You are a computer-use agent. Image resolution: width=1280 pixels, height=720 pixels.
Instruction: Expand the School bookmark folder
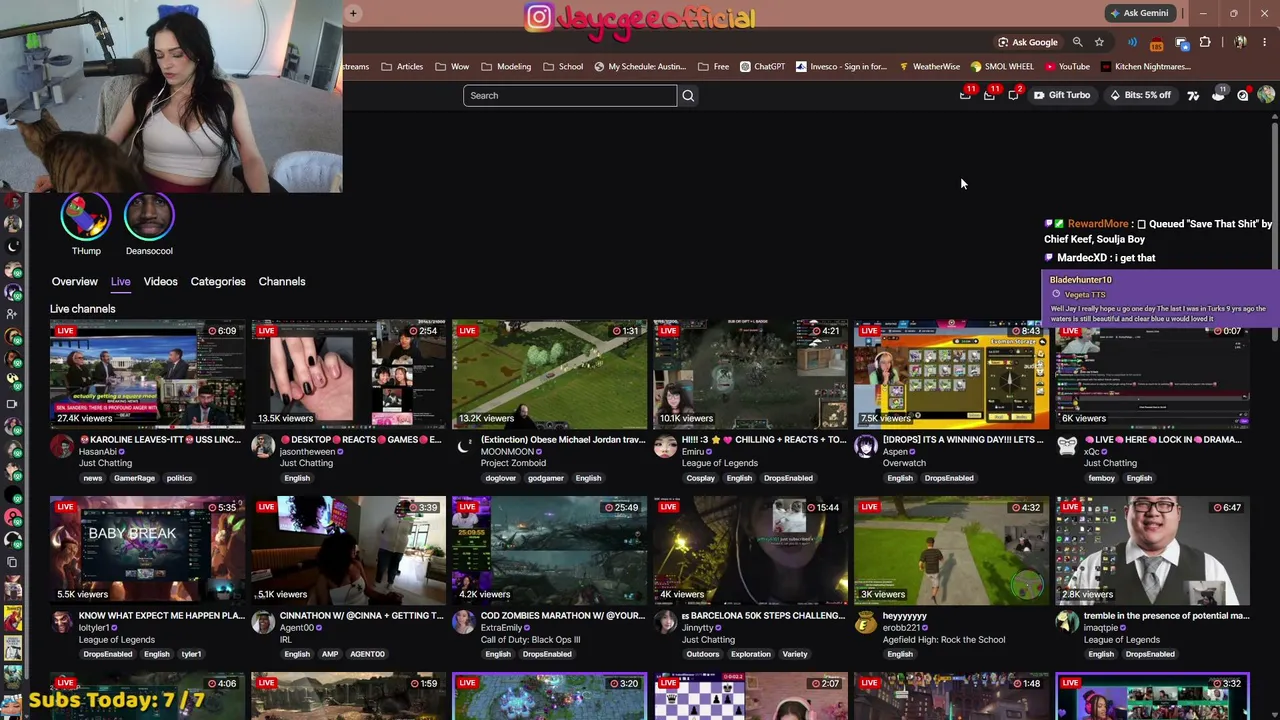click(563, 67)
